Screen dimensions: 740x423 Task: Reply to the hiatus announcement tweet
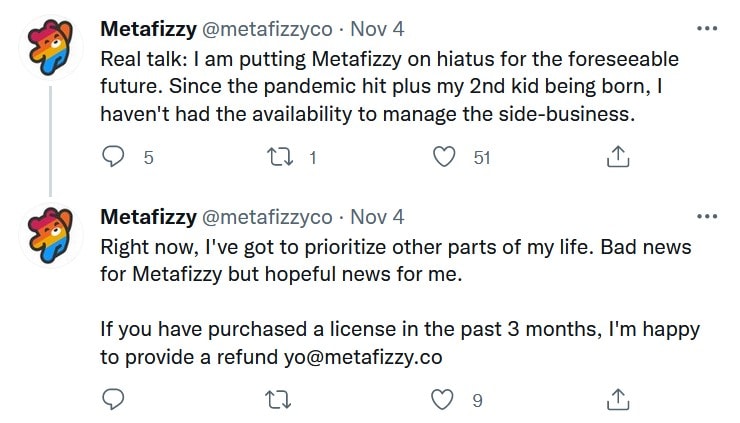click(x=113, y=156)
